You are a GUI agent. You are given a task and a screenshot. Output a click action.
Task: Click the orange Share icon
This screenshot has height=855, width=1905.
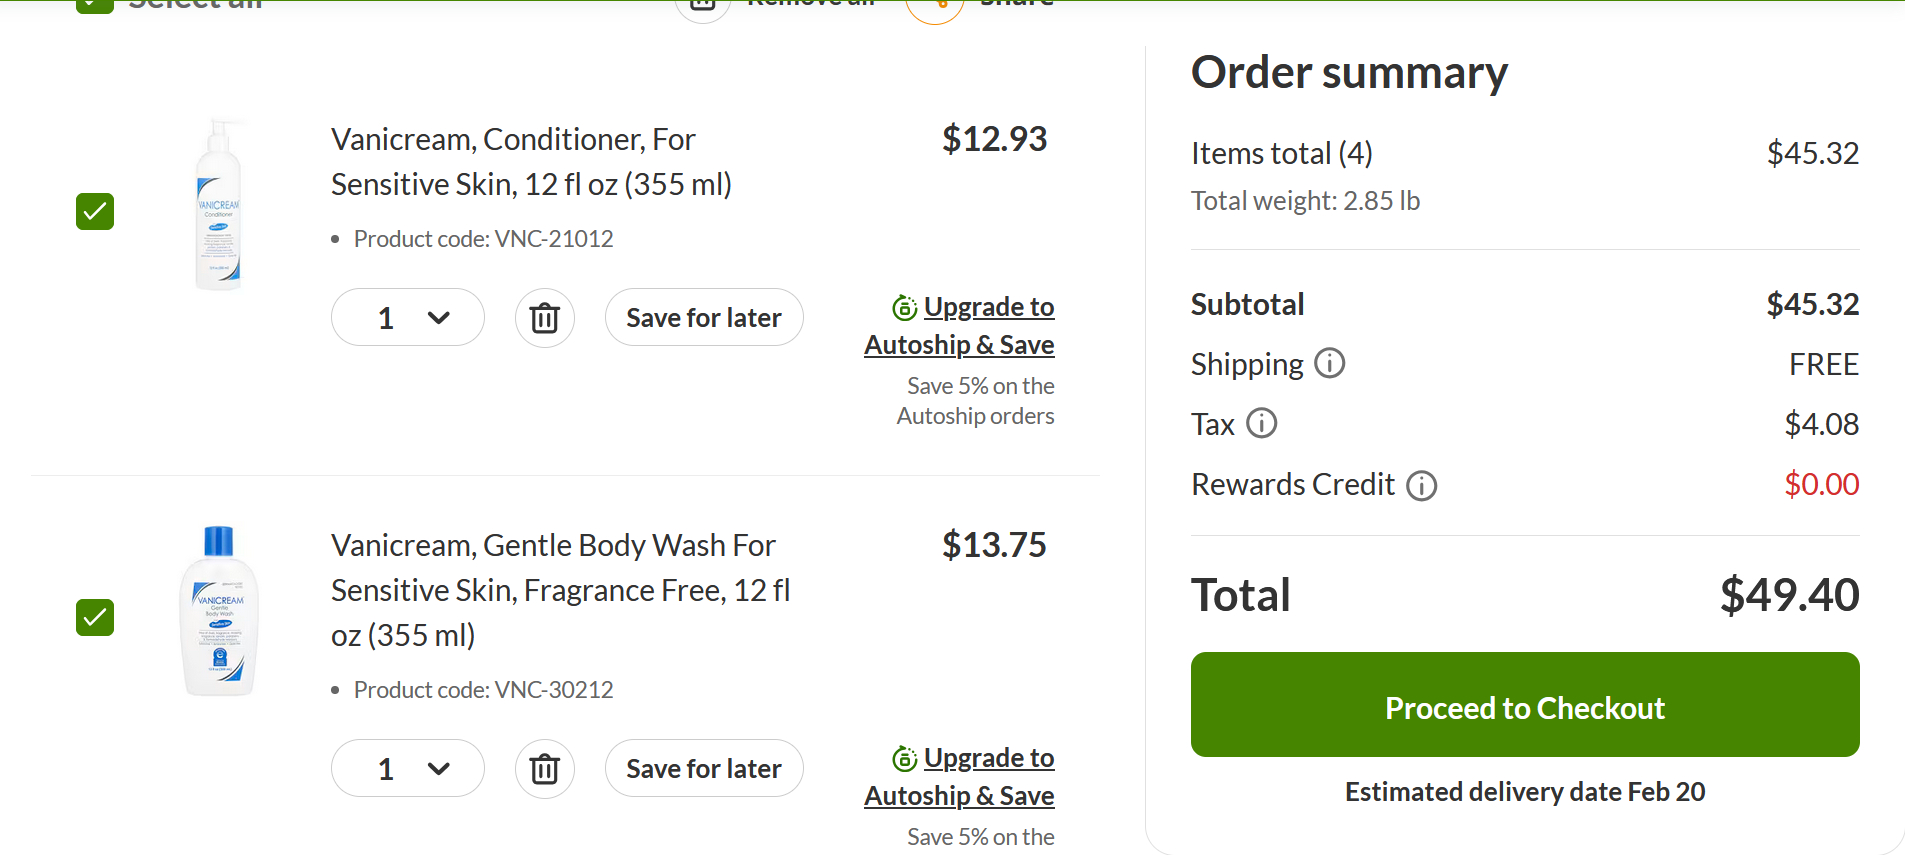(x=934, y=6)
